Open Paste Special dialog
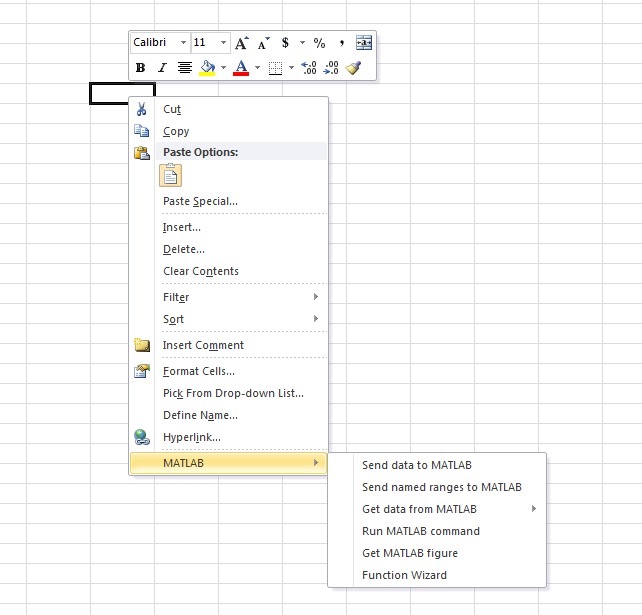The image size is (642, 615). (228, 201)
